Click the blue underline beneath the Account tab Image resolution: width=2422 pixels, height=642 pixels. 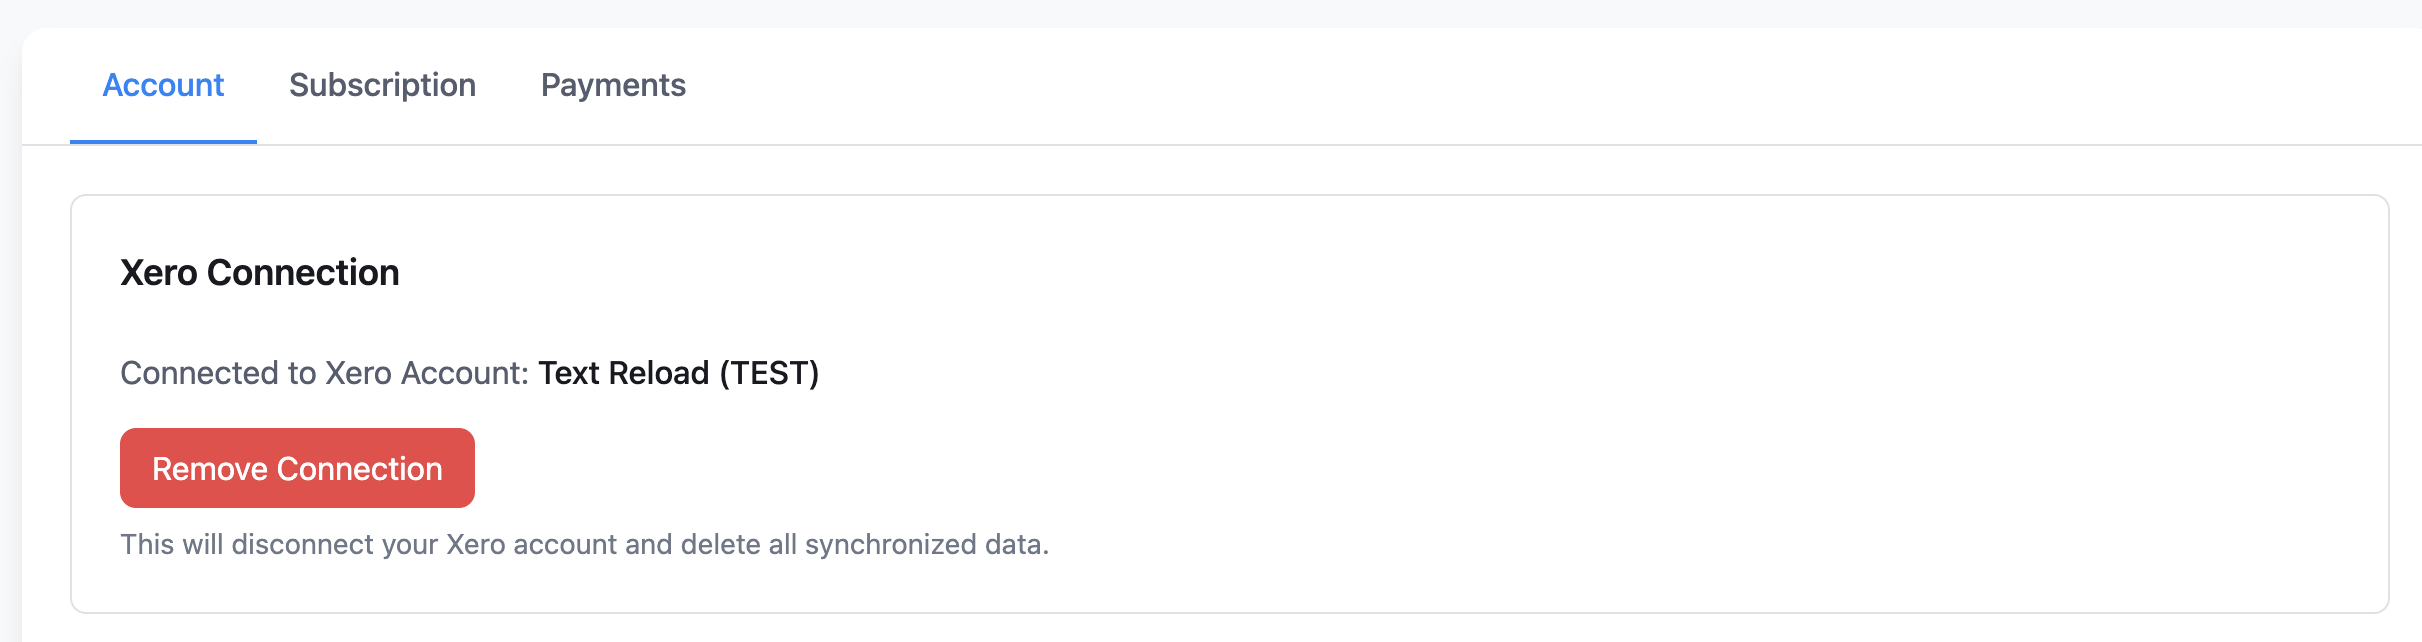coord(163,143)
